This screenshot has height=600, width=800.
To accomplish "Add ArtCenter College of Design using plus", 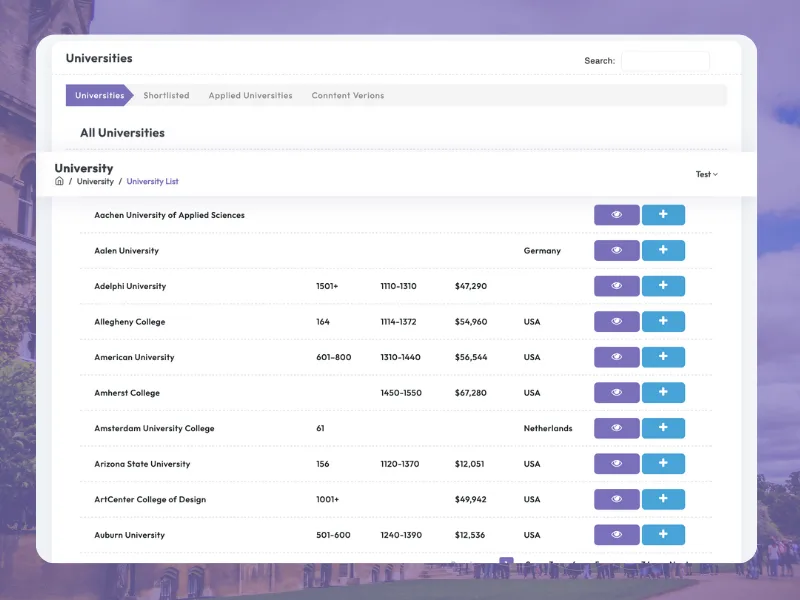I will point(663,499).
